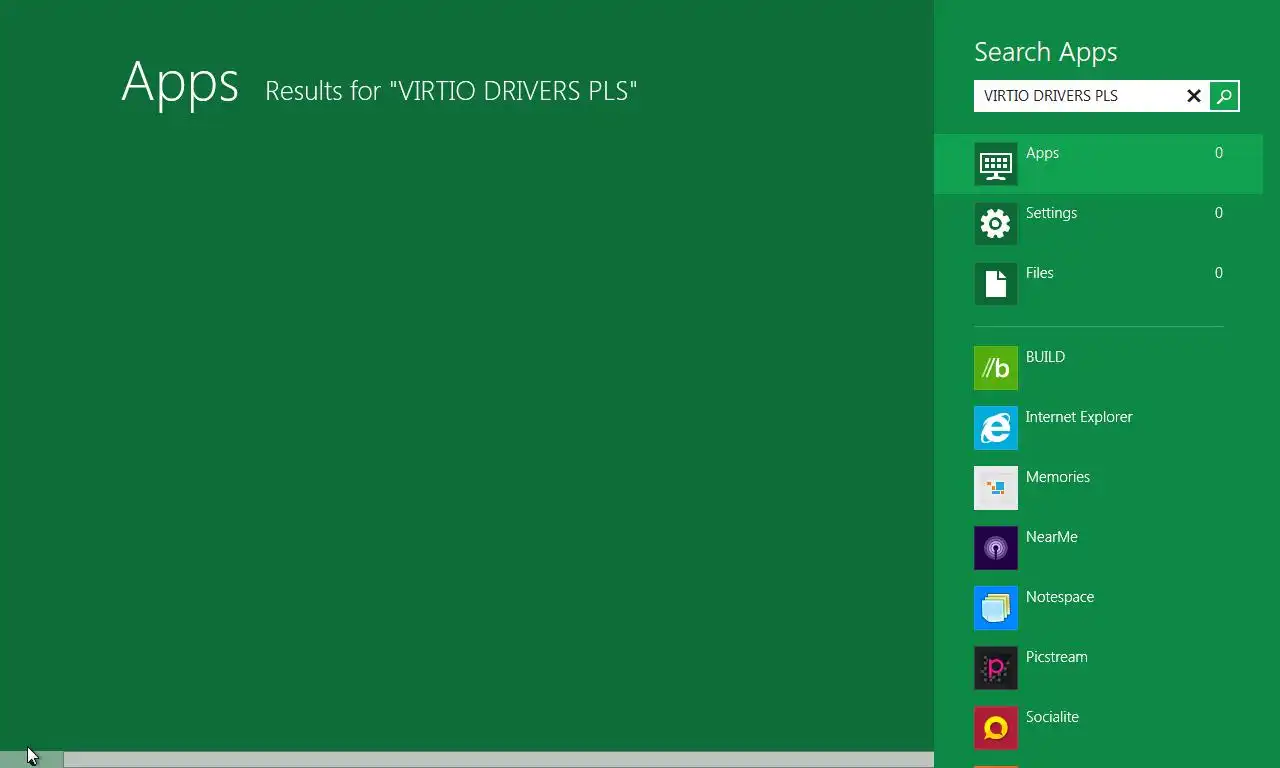Search within the NearMe label
This screenshot has width=1280, height=768.
tap(1051, 537)
